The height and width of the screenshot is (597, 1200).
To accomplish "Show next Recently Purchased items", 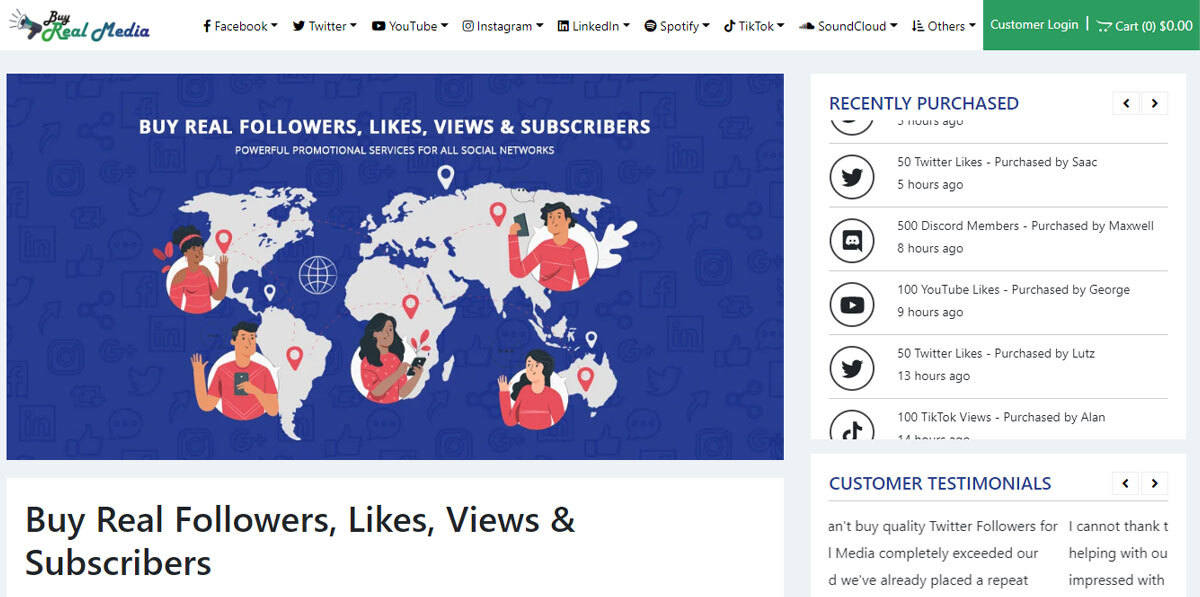I will point(1154,103).
